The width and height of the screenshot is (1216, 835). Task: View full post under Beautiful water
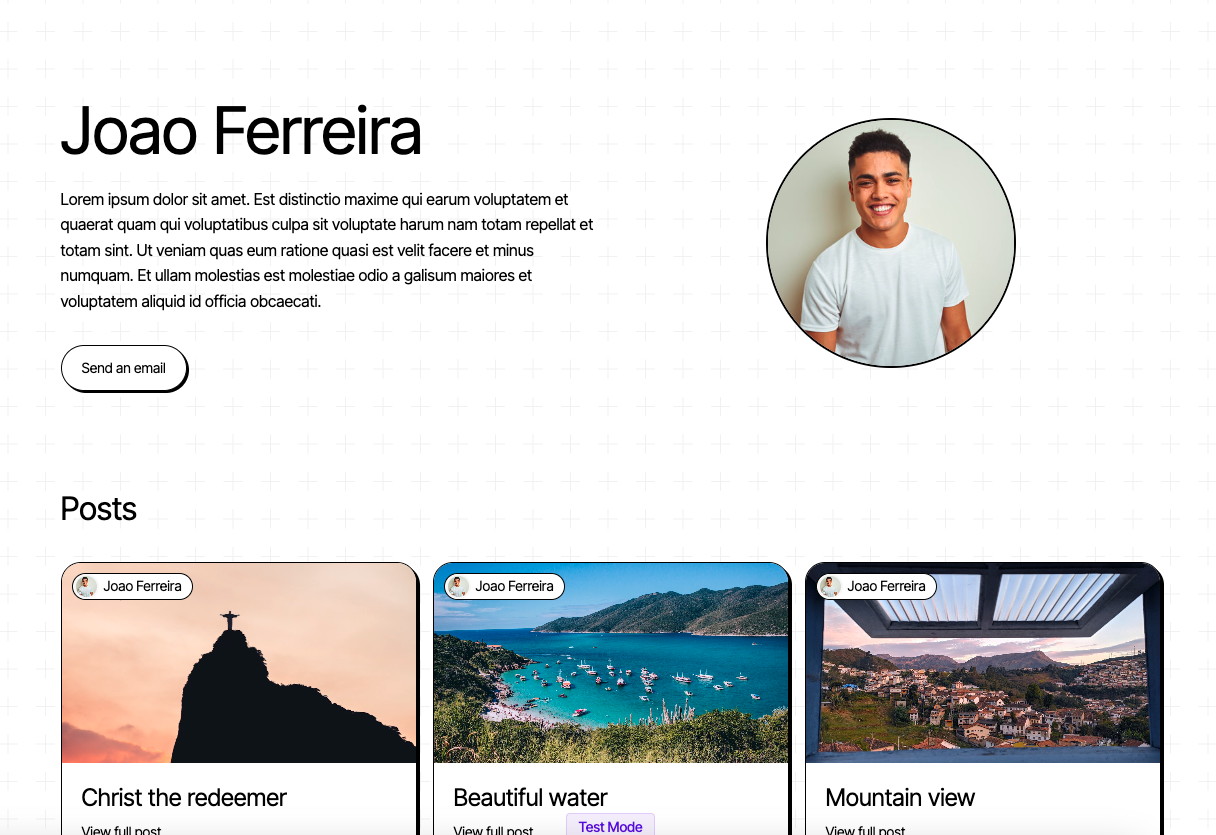point(493,830)
